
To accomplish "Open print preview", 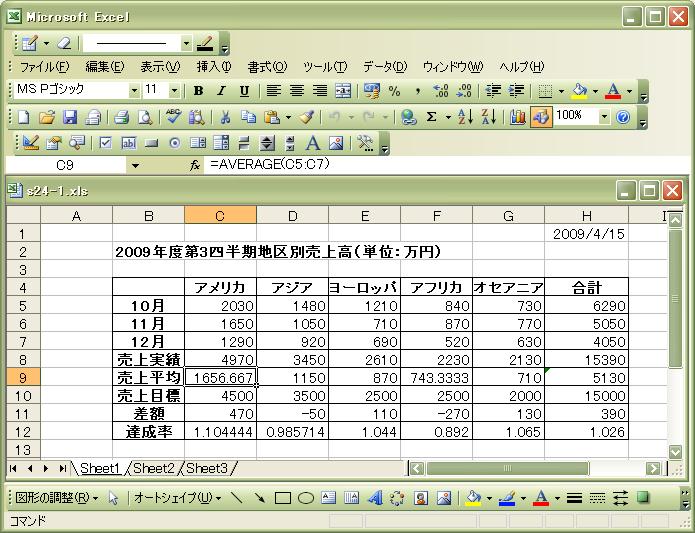I will pyautogui.click(x=144, y=117).
